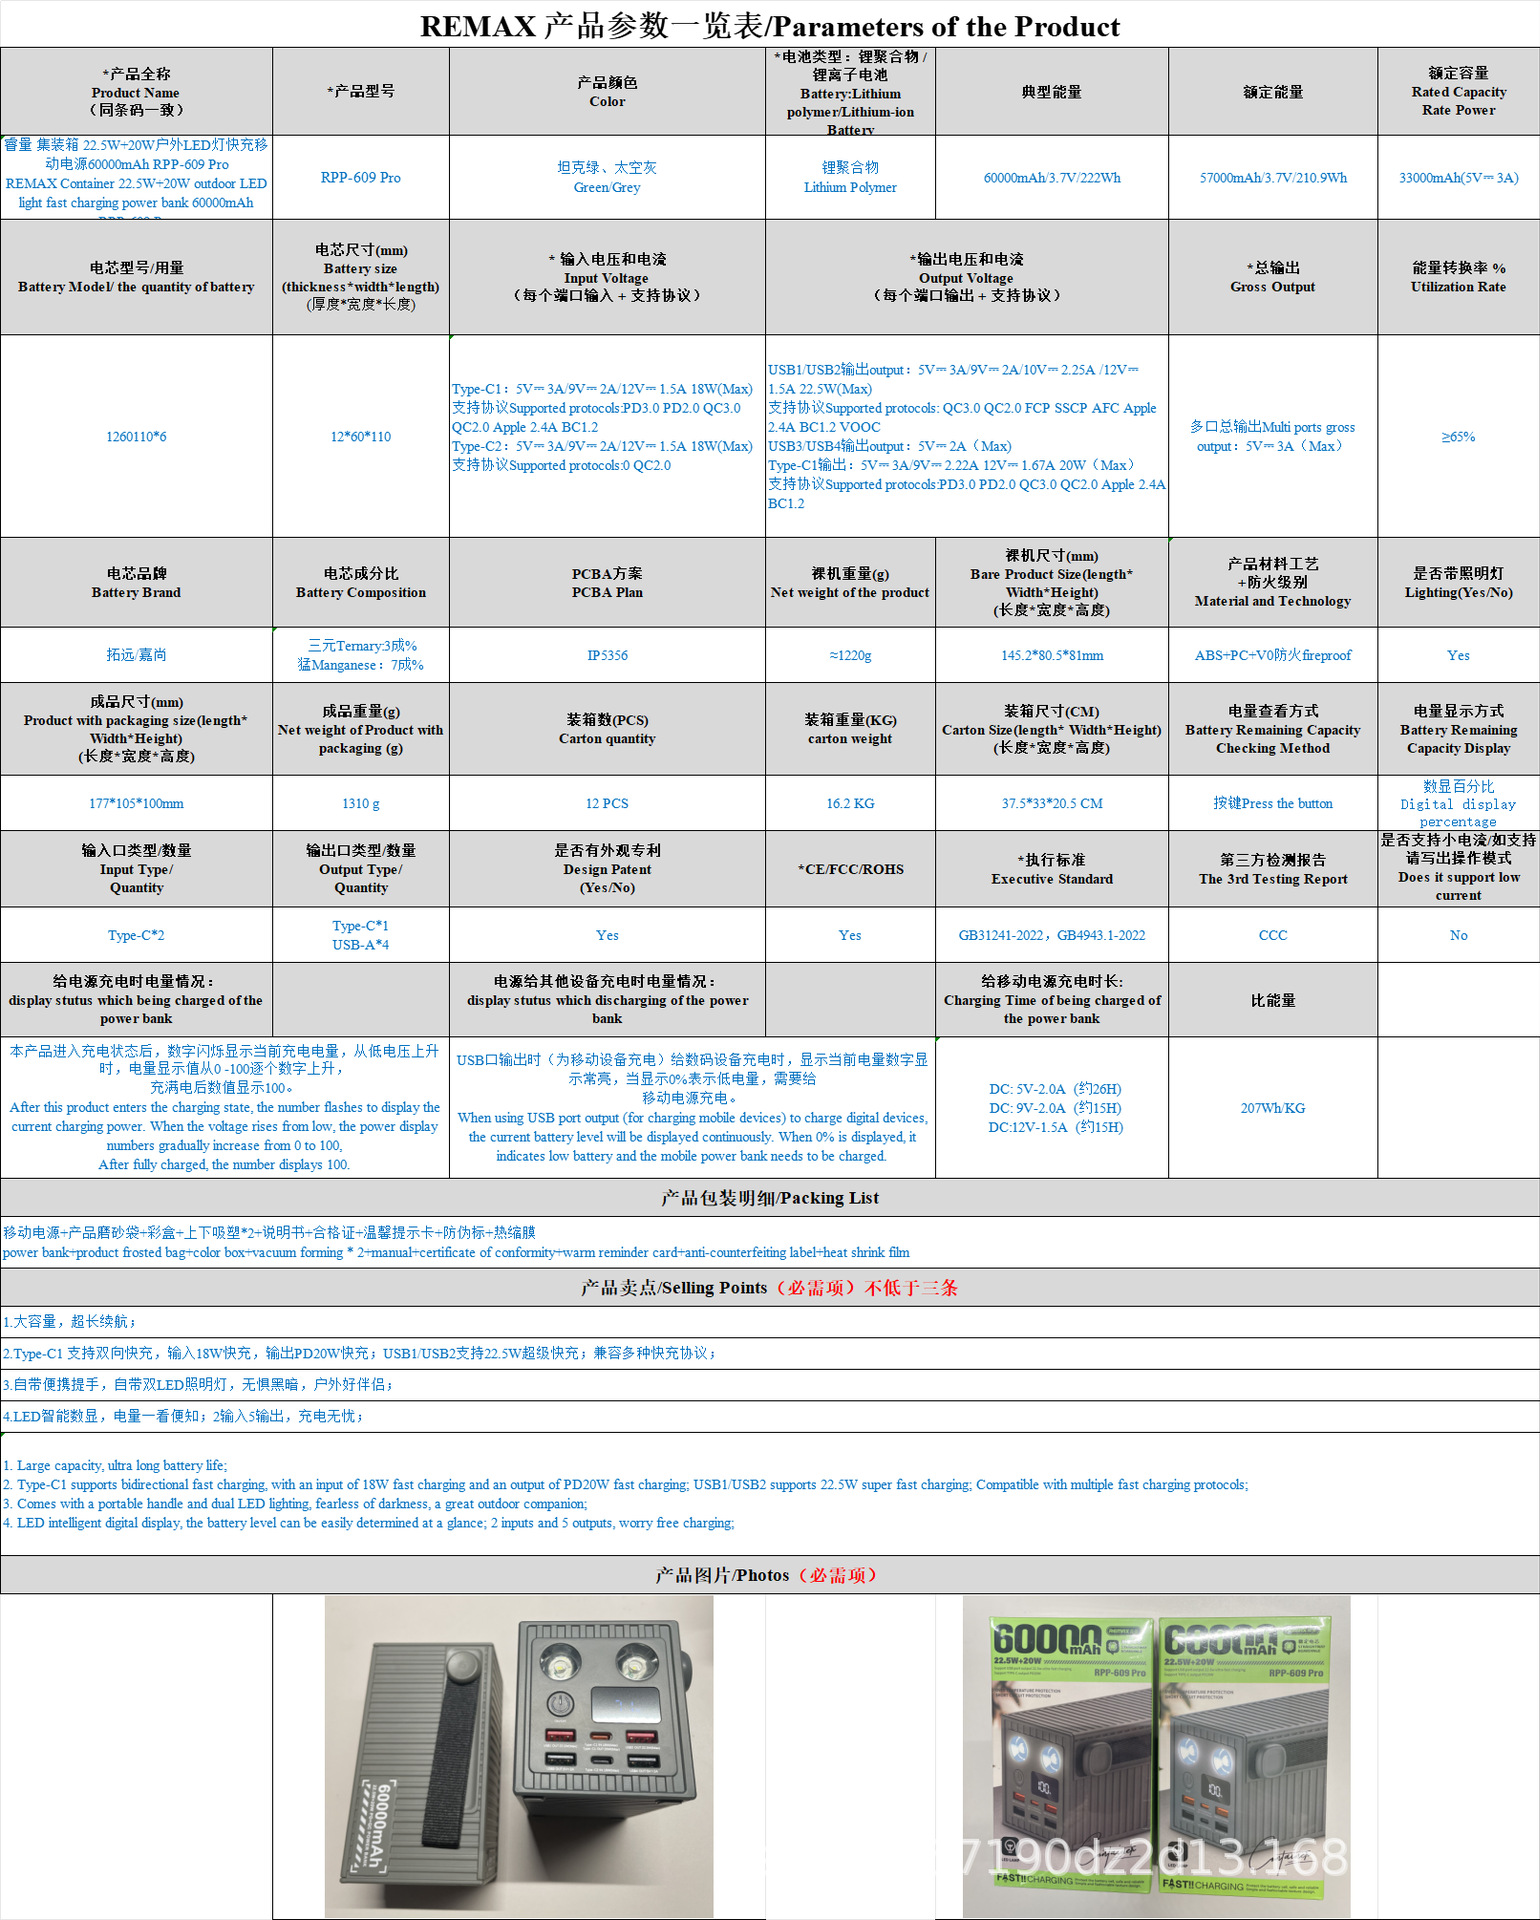
Task: Select the output type cell "Type-C*1 USB-A*4"
Action: coord(361,935)
